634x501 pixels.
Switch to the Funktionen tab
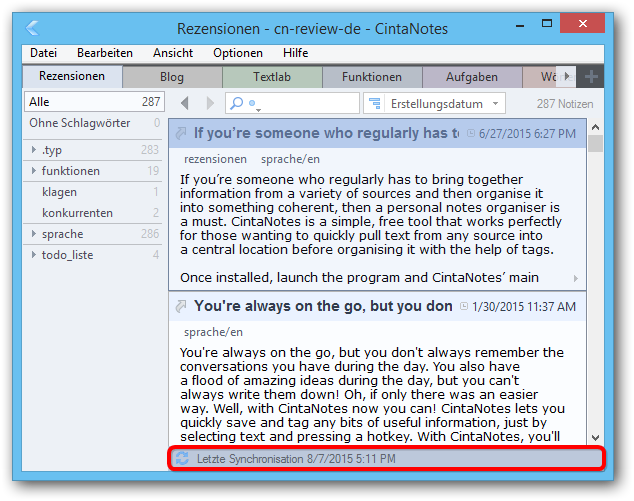tap(372, 77)
